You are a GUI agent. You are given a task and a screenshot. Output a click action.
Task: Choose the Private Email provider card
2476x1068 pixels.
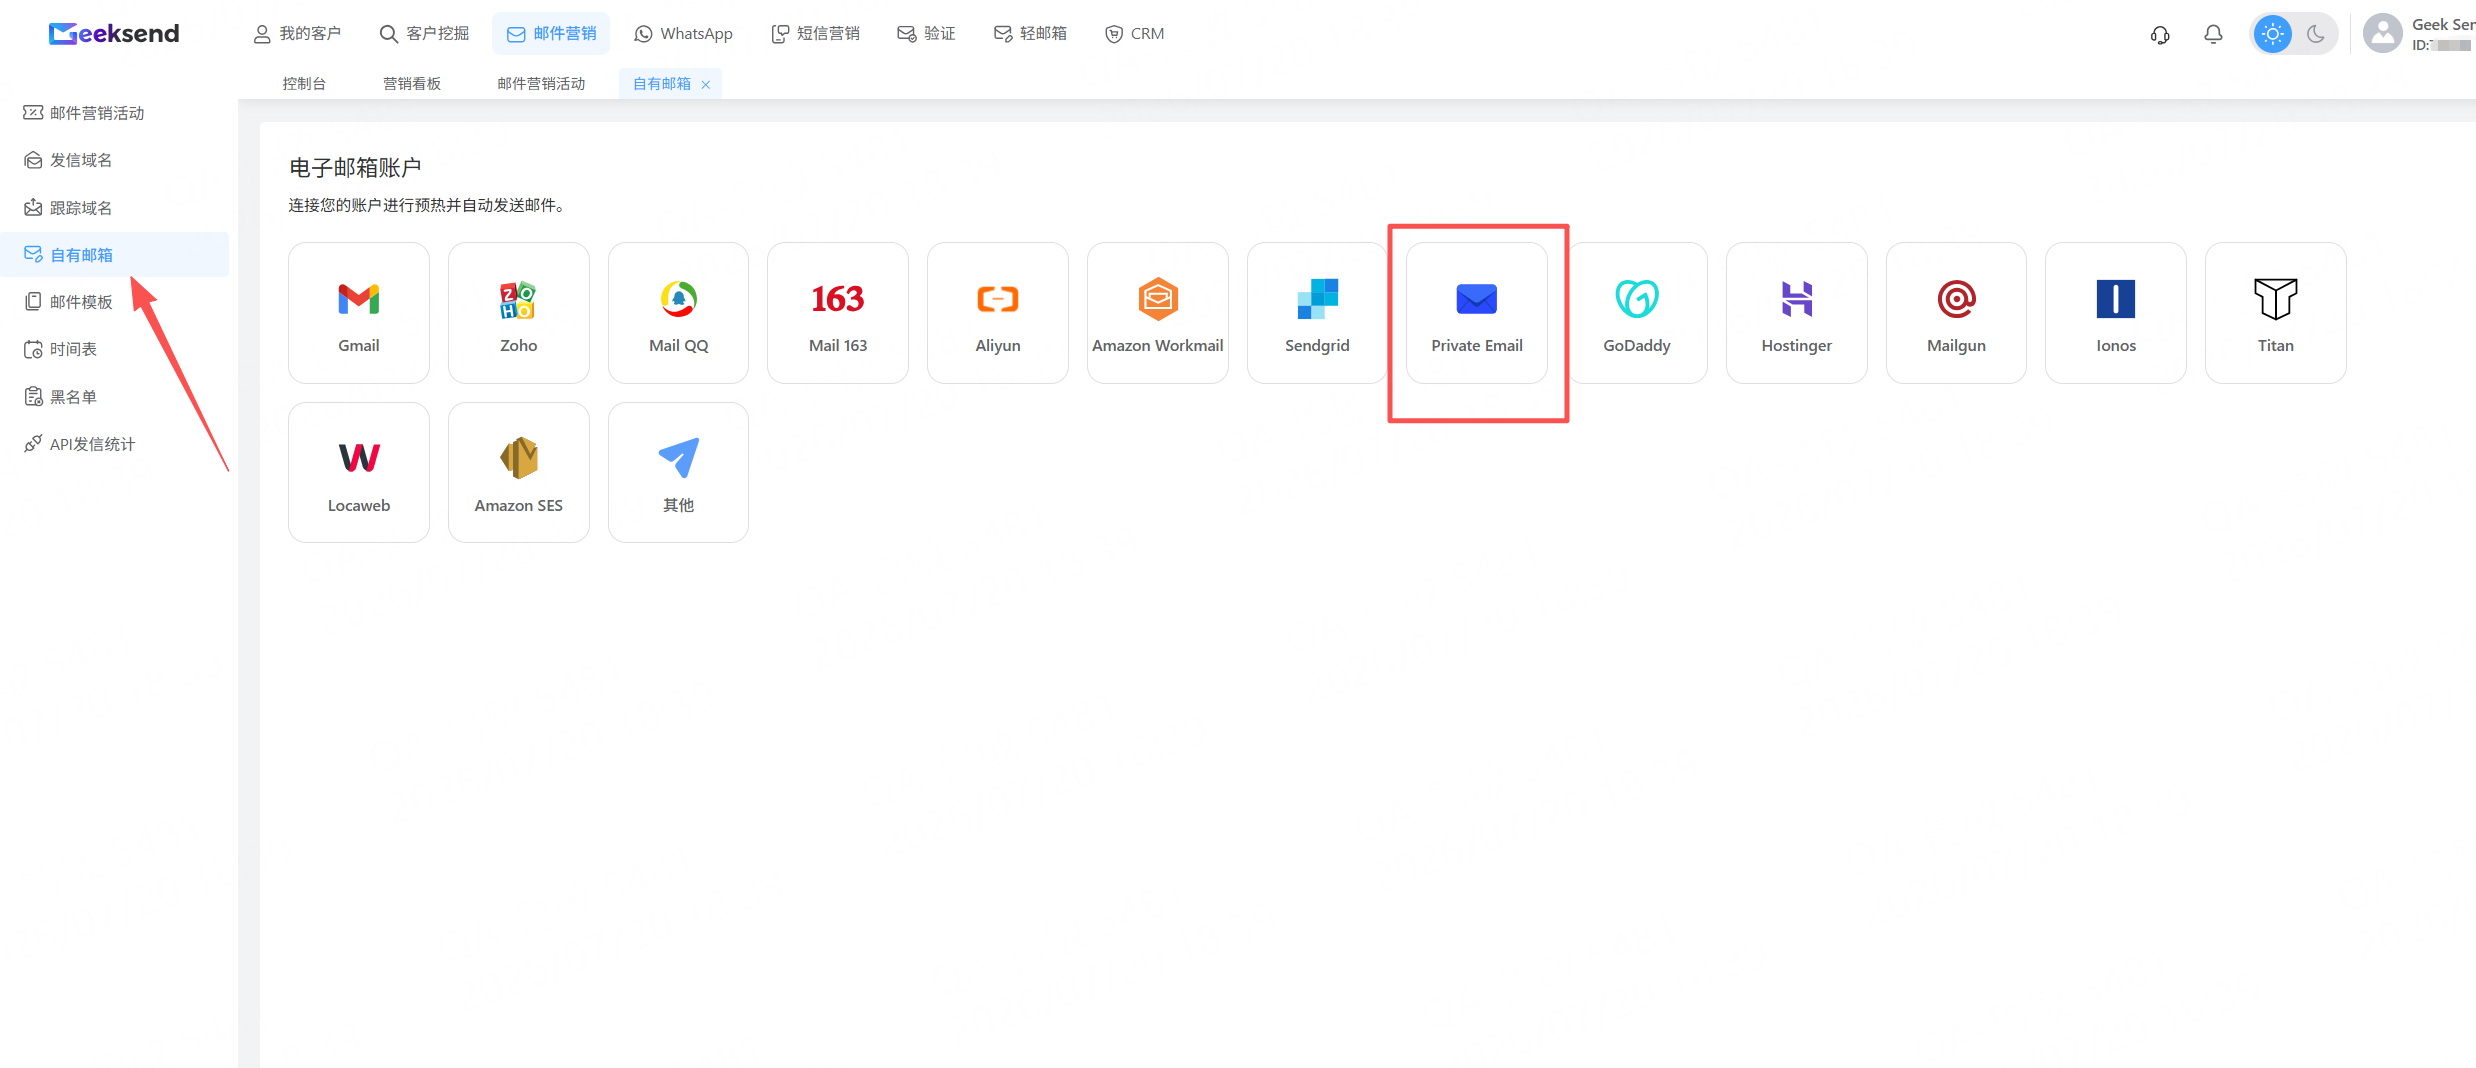point(1477,313)
